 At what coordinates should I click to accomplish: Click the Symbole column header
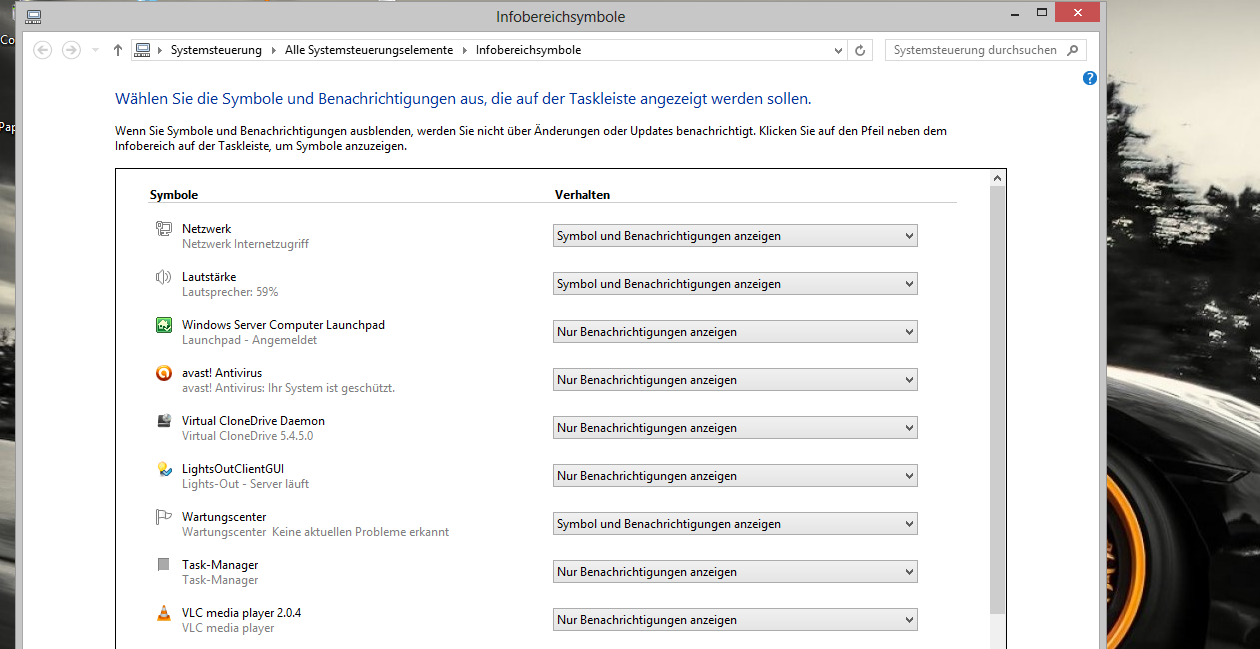pyautogui.click(x=174, y=195)
